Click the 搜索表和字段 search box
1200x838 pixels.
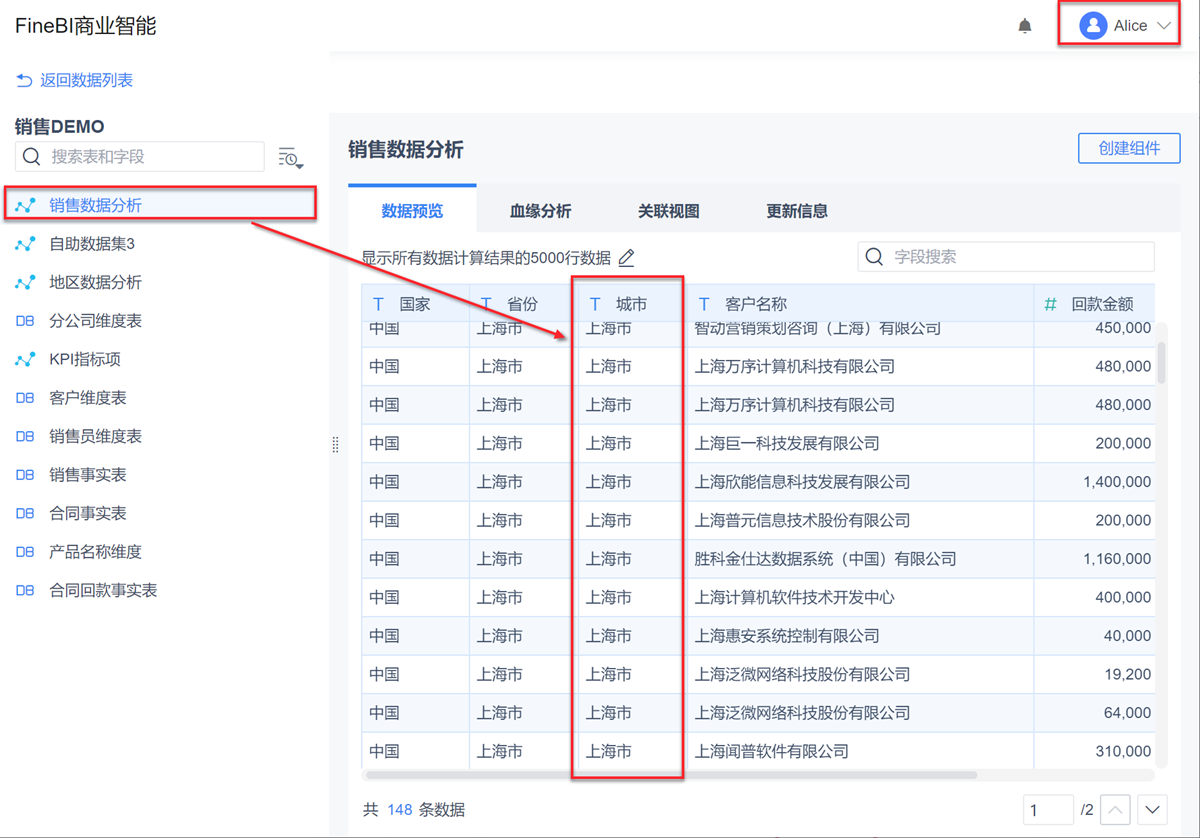coord(140,157)
